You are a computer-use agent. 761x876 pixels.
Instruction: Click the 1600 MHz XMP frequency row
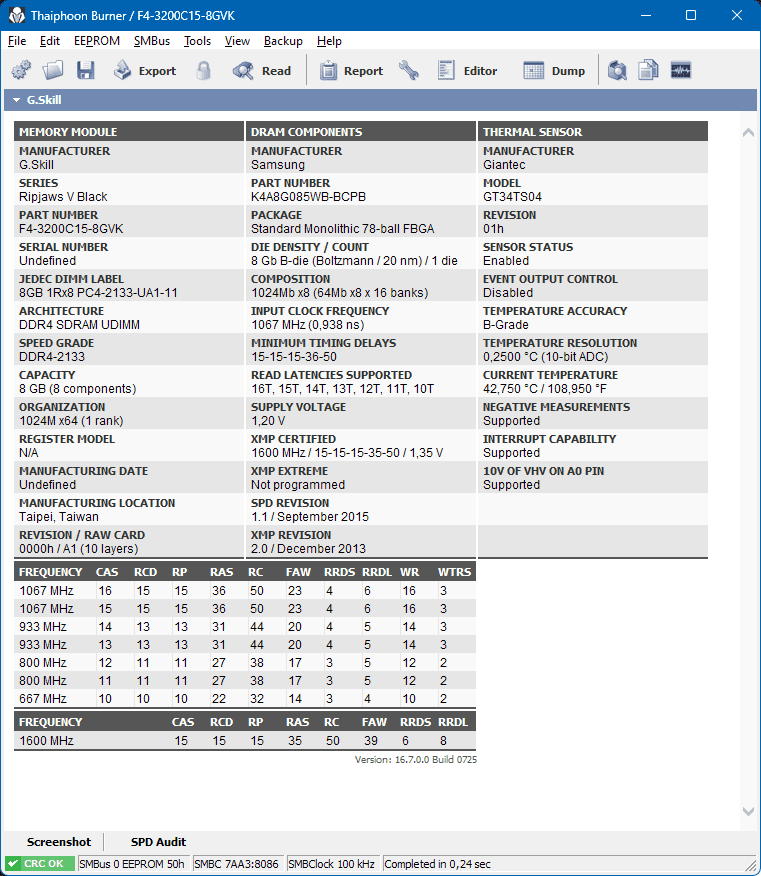(245, 740)
